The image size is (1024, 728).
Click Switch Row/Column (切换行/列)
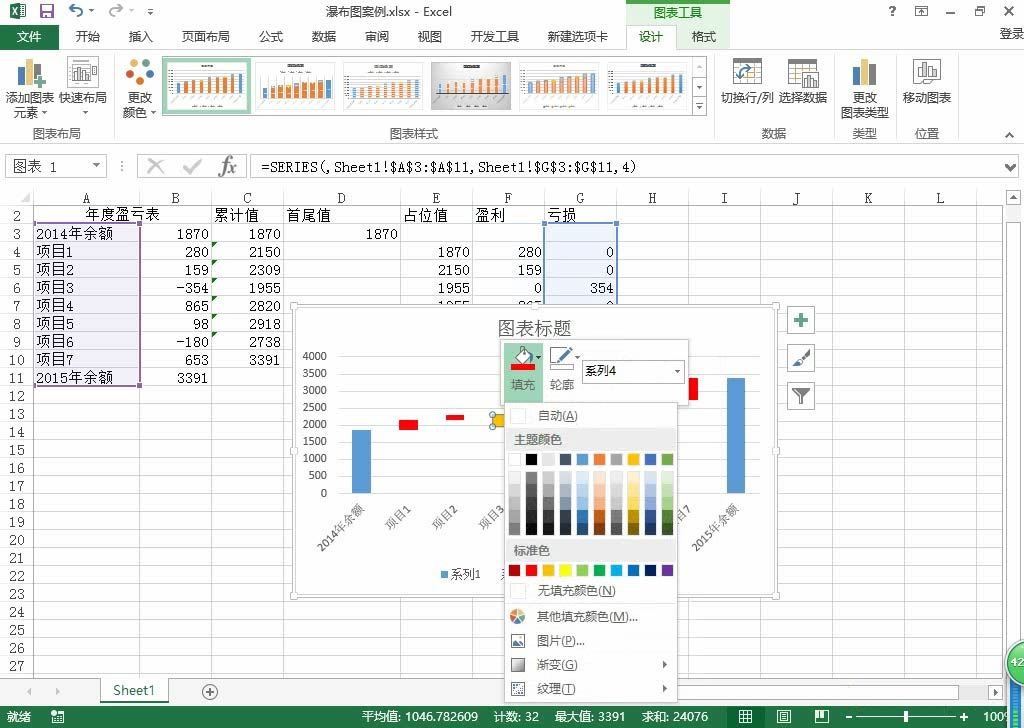point(746,82)
